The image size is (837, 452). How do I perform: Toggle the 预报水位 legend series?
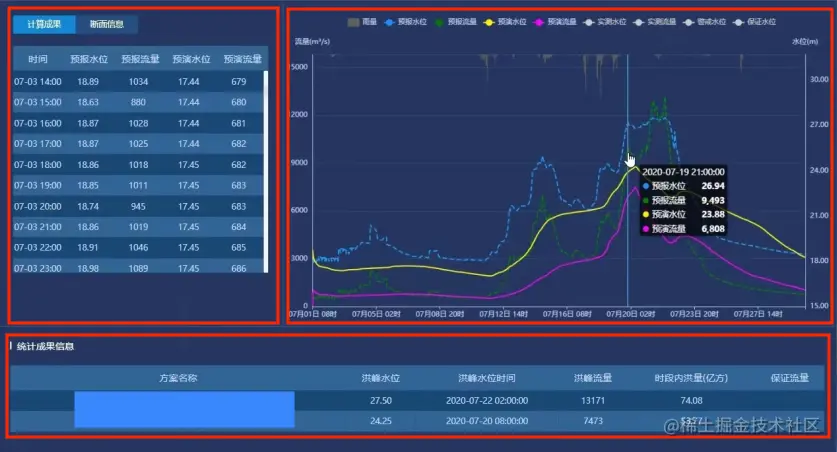pyautogui.click(x=405, y=22)
